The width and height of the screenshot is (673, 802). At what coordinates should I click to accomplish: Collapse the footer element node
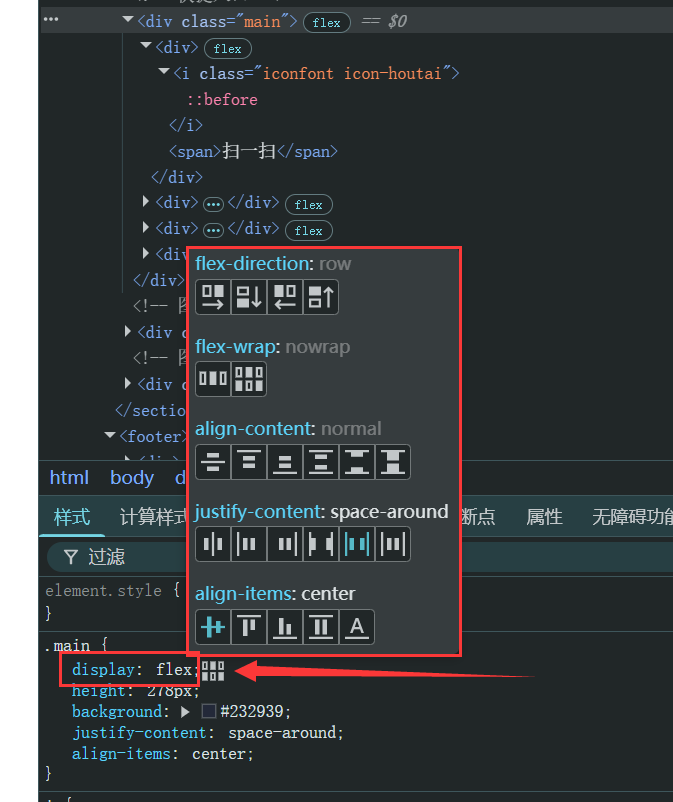pos(110,436)
